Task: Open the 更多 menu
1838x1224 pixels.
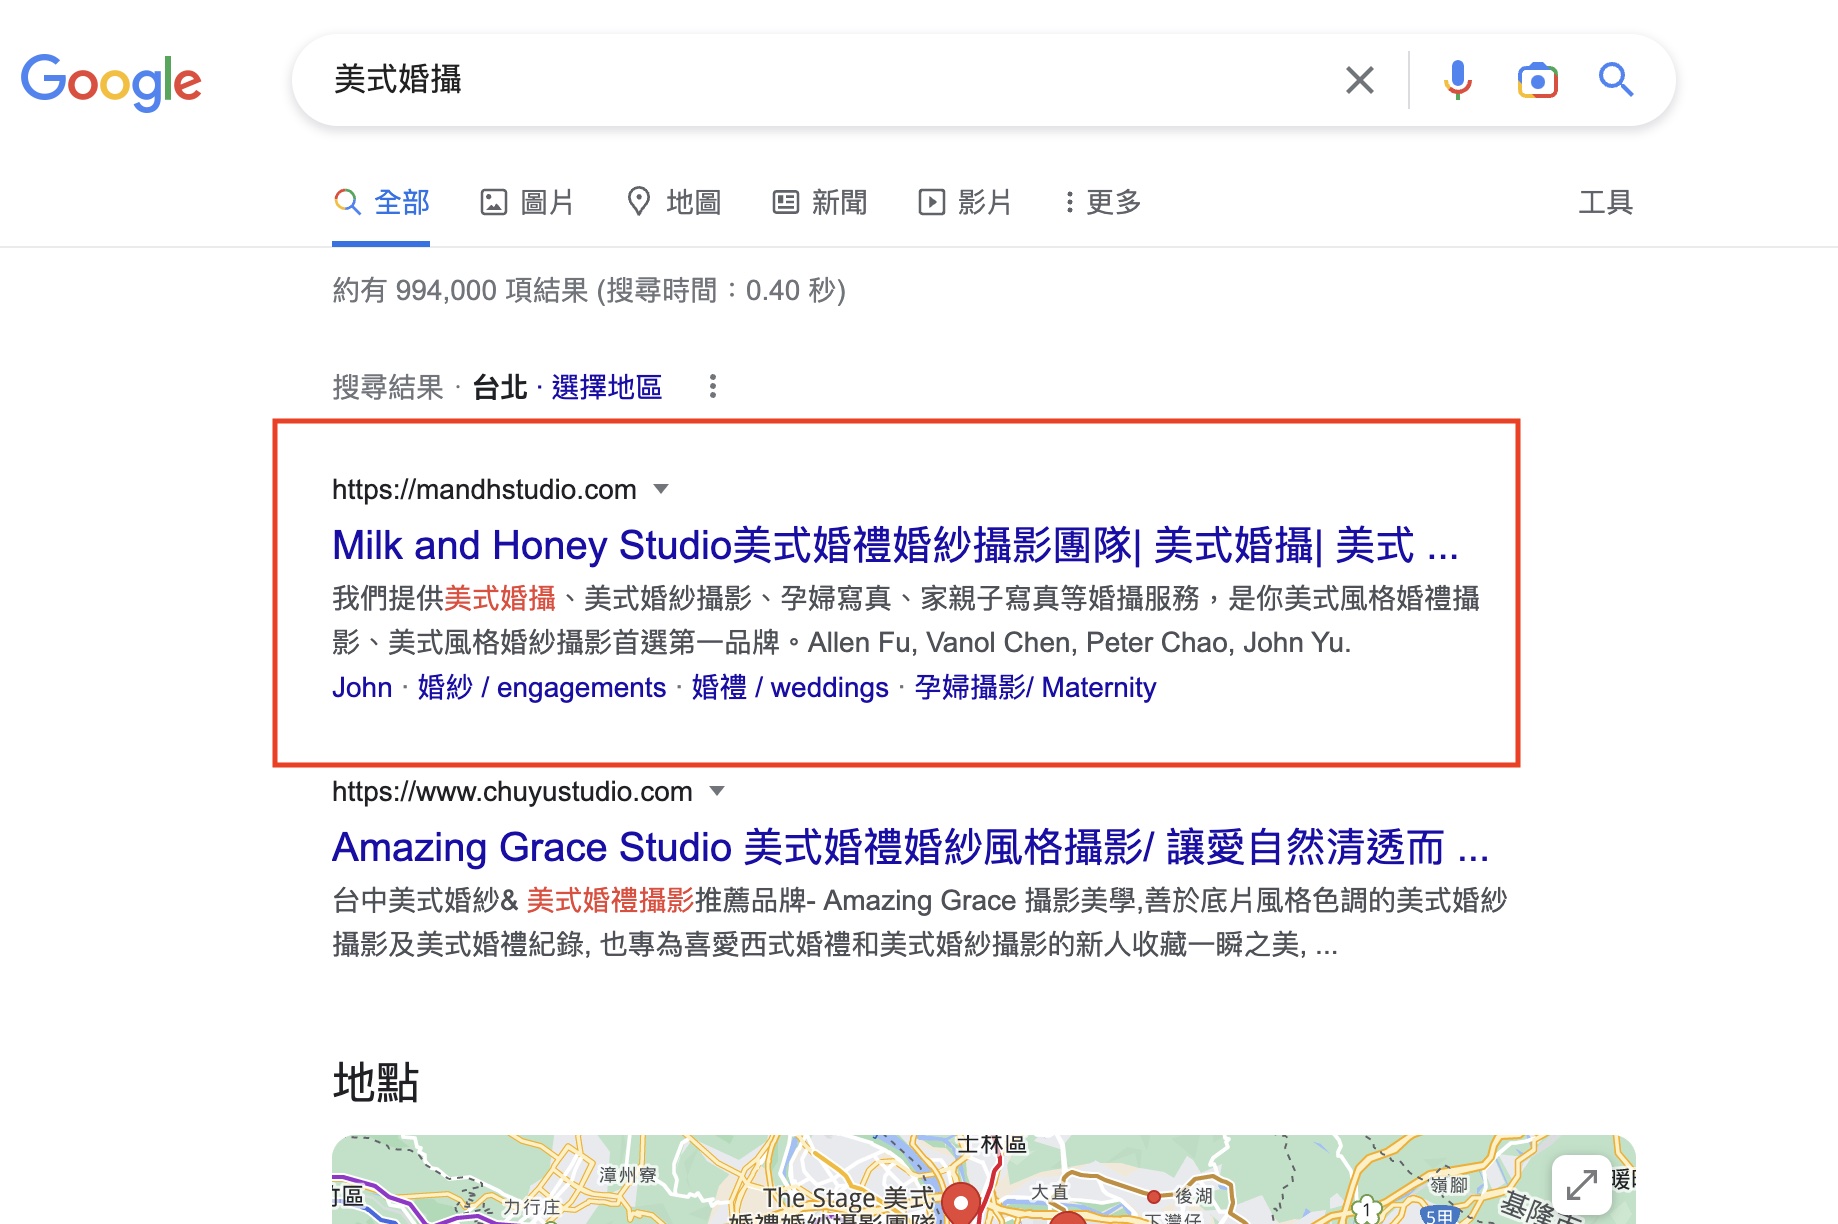Action: [x=1103, y=203]
